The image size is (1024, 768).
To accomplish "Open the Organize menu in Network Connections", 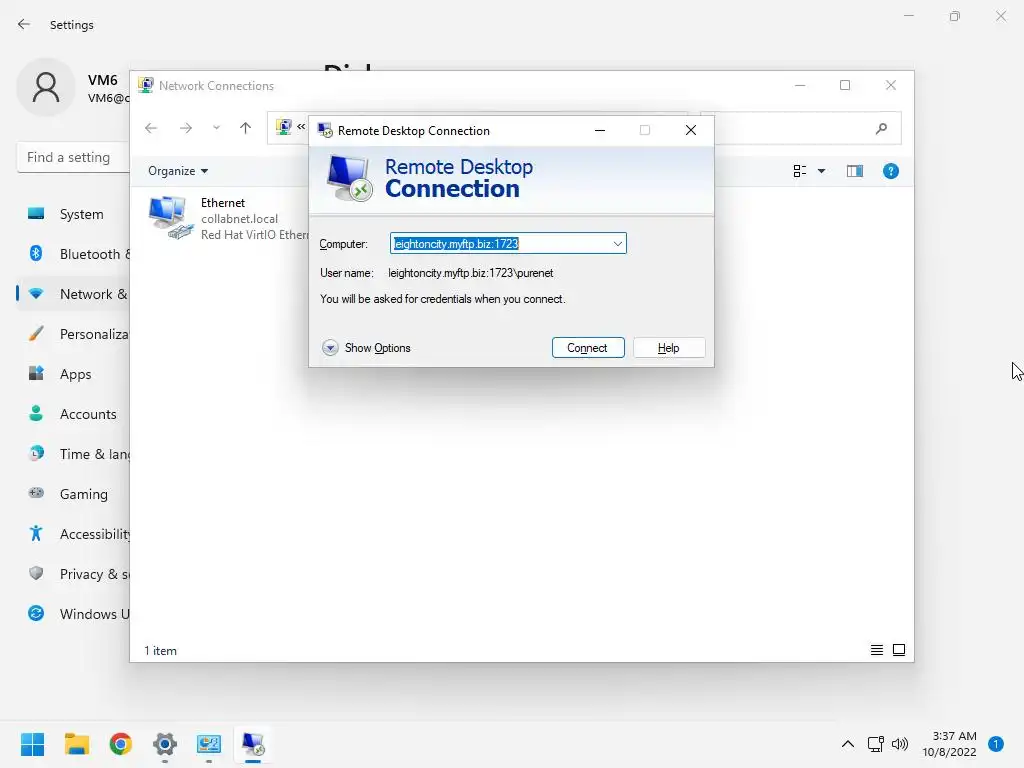I will coord(178,171).
